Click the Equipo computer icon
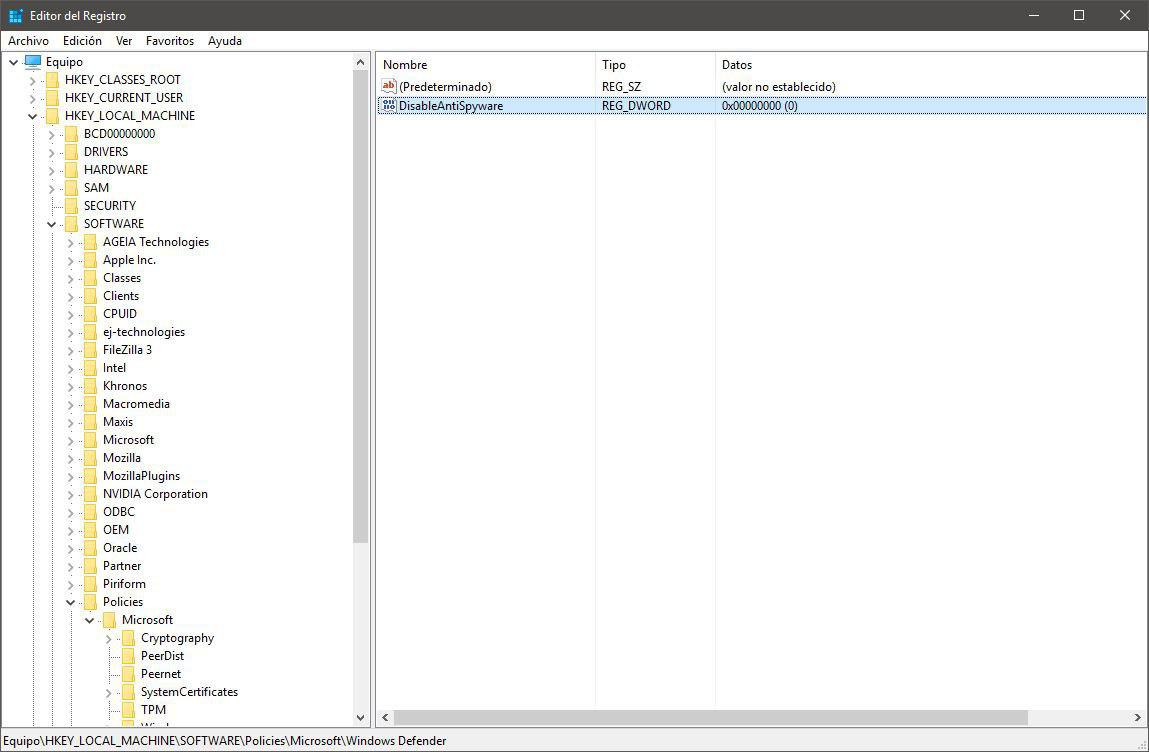 tap(33, 62)
